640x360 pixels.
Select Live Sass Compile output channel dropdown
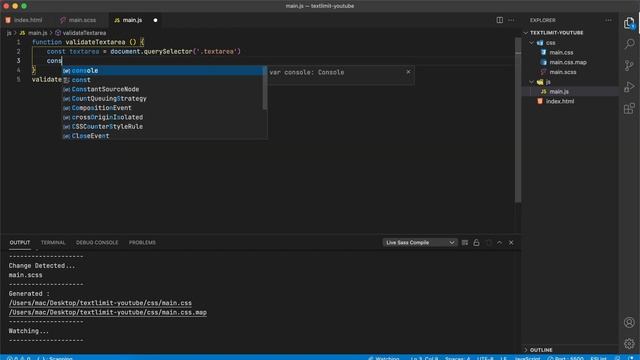419,242
